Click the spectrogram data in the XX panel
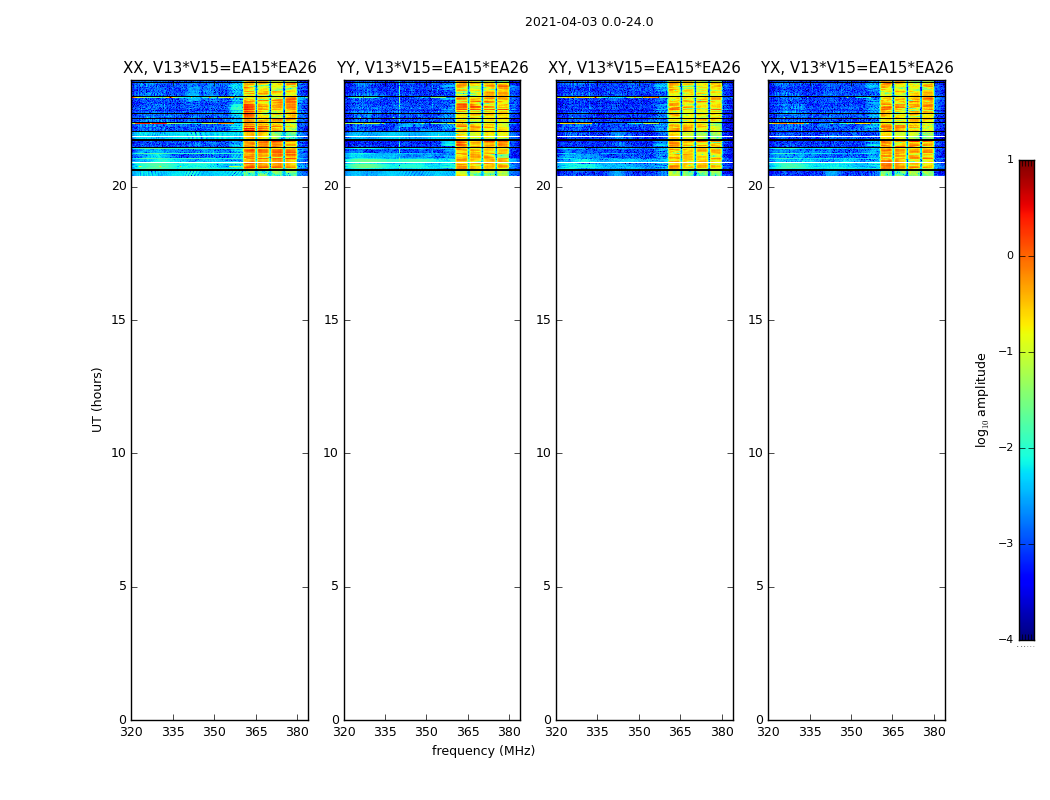This screenshot has height=800, width=1050. click(219, 128)
